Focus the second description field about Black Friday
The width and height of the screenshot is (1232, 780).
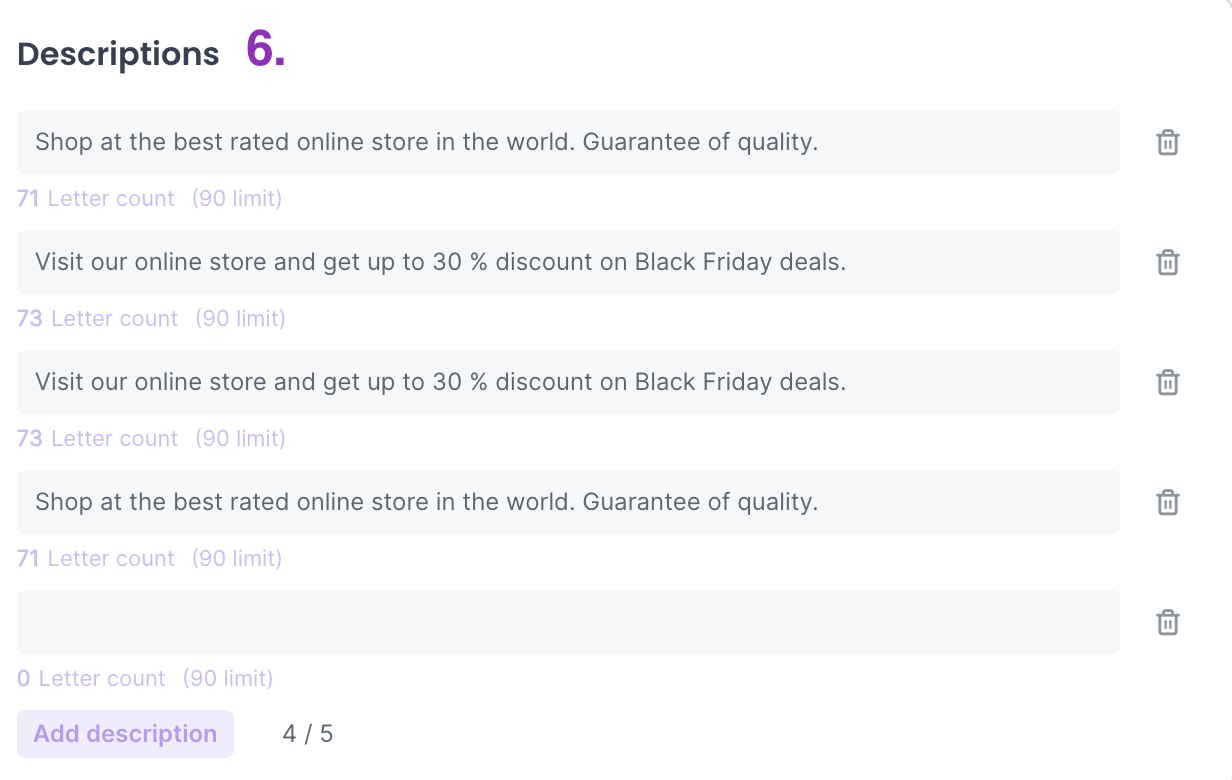click(568, 262)
